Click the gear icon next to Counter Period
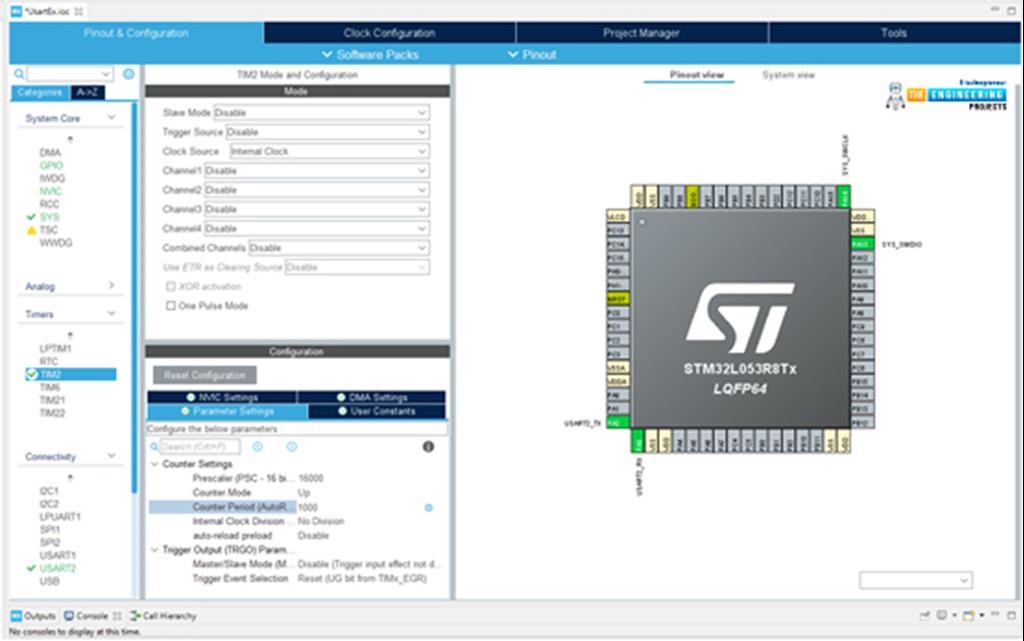Viewport: 1024px width, 641px height. click(428, 507)
